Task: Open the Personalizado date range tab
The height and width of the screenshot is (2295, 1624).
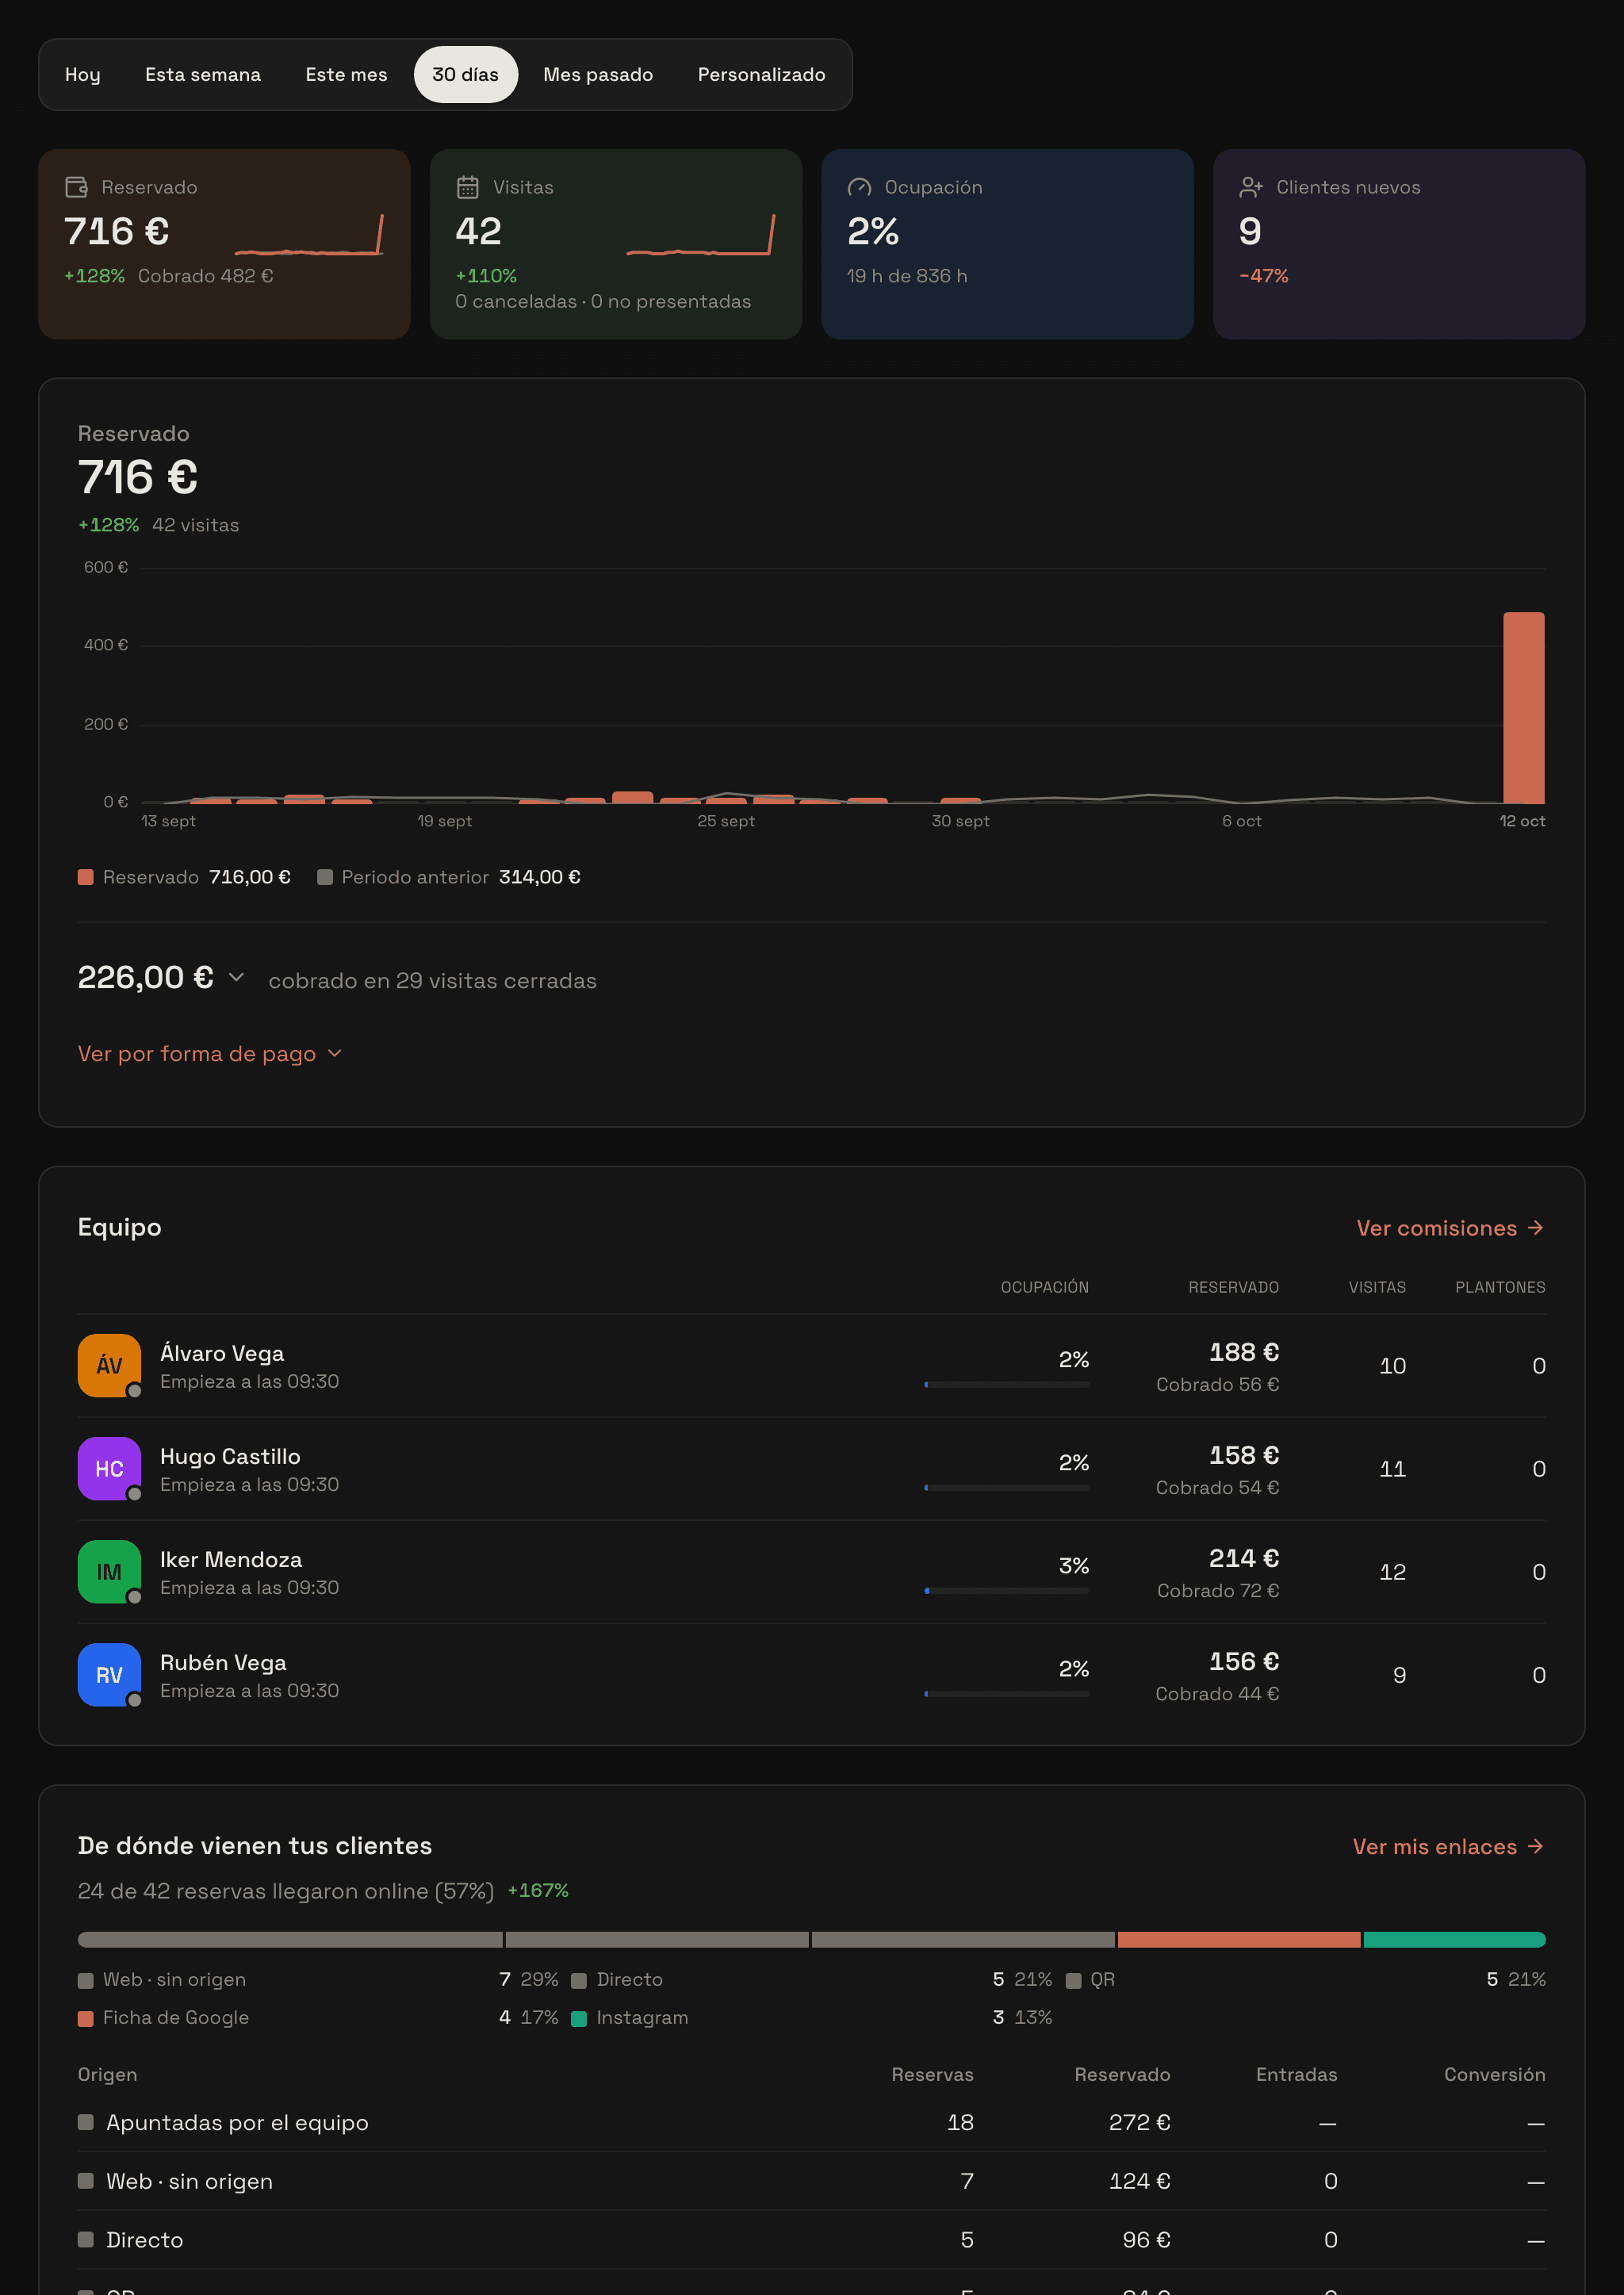Action: tap(762, 74)
